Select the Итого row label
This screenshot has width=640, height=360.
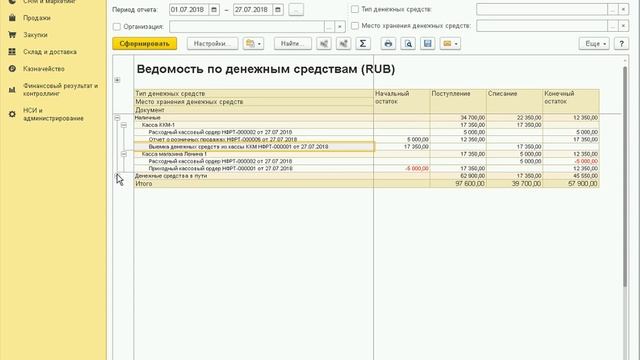[144, 184]
